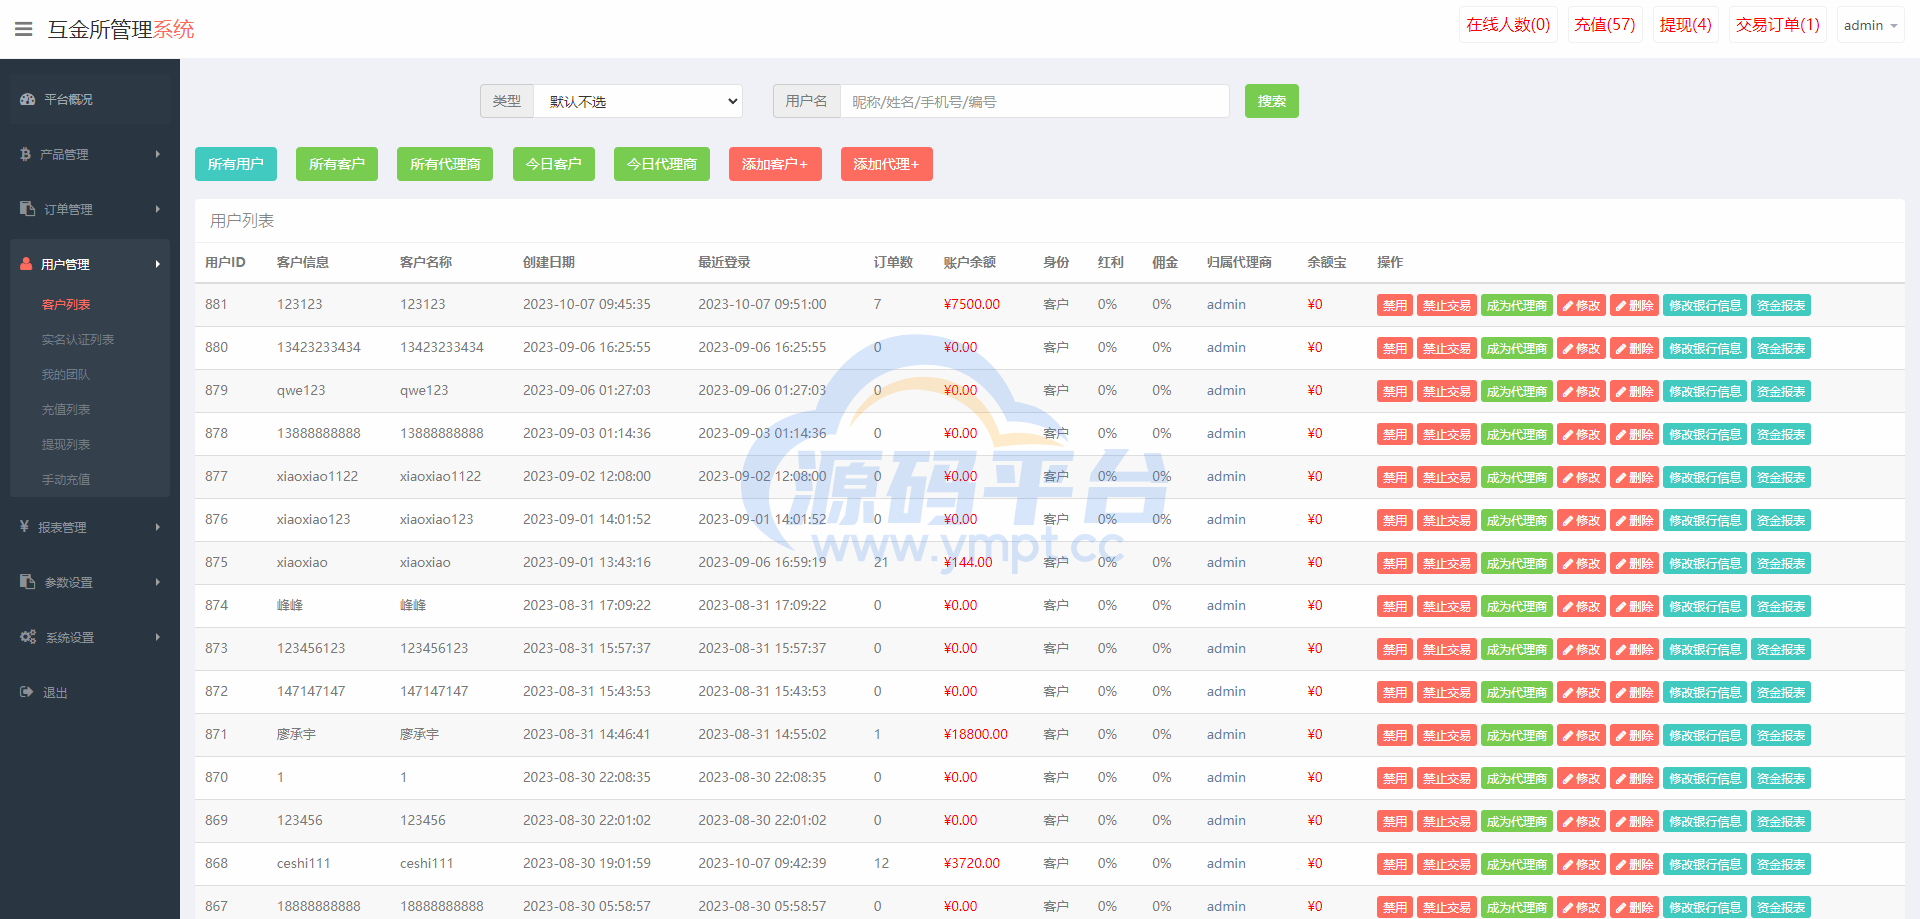Click 修改银行信息 for user 876
The height and width of the screenshot is (919, 1920).
tap(1705, 520)
